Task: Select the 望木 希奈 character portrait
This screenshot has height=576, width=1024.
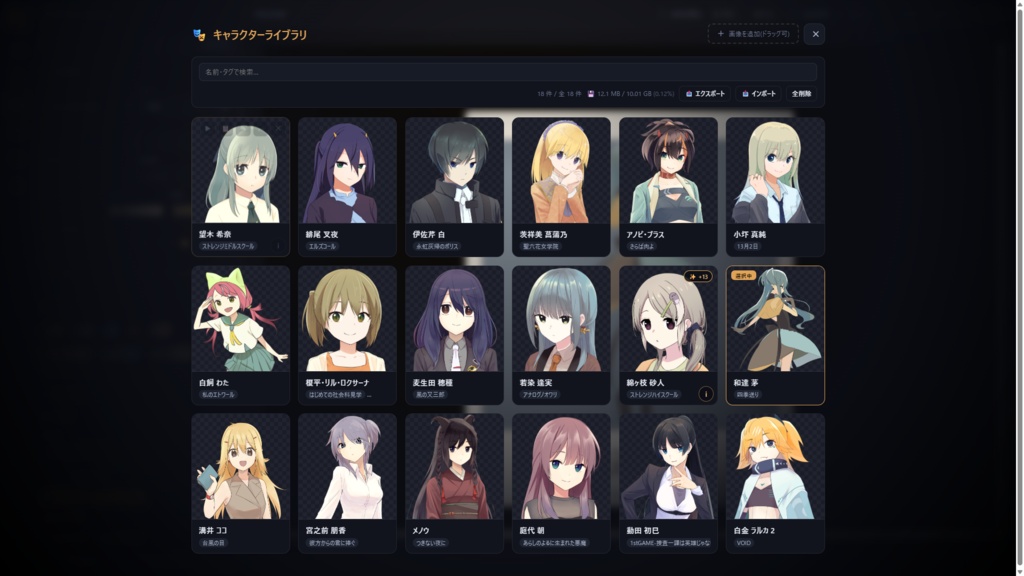Action: click(240, 171)
